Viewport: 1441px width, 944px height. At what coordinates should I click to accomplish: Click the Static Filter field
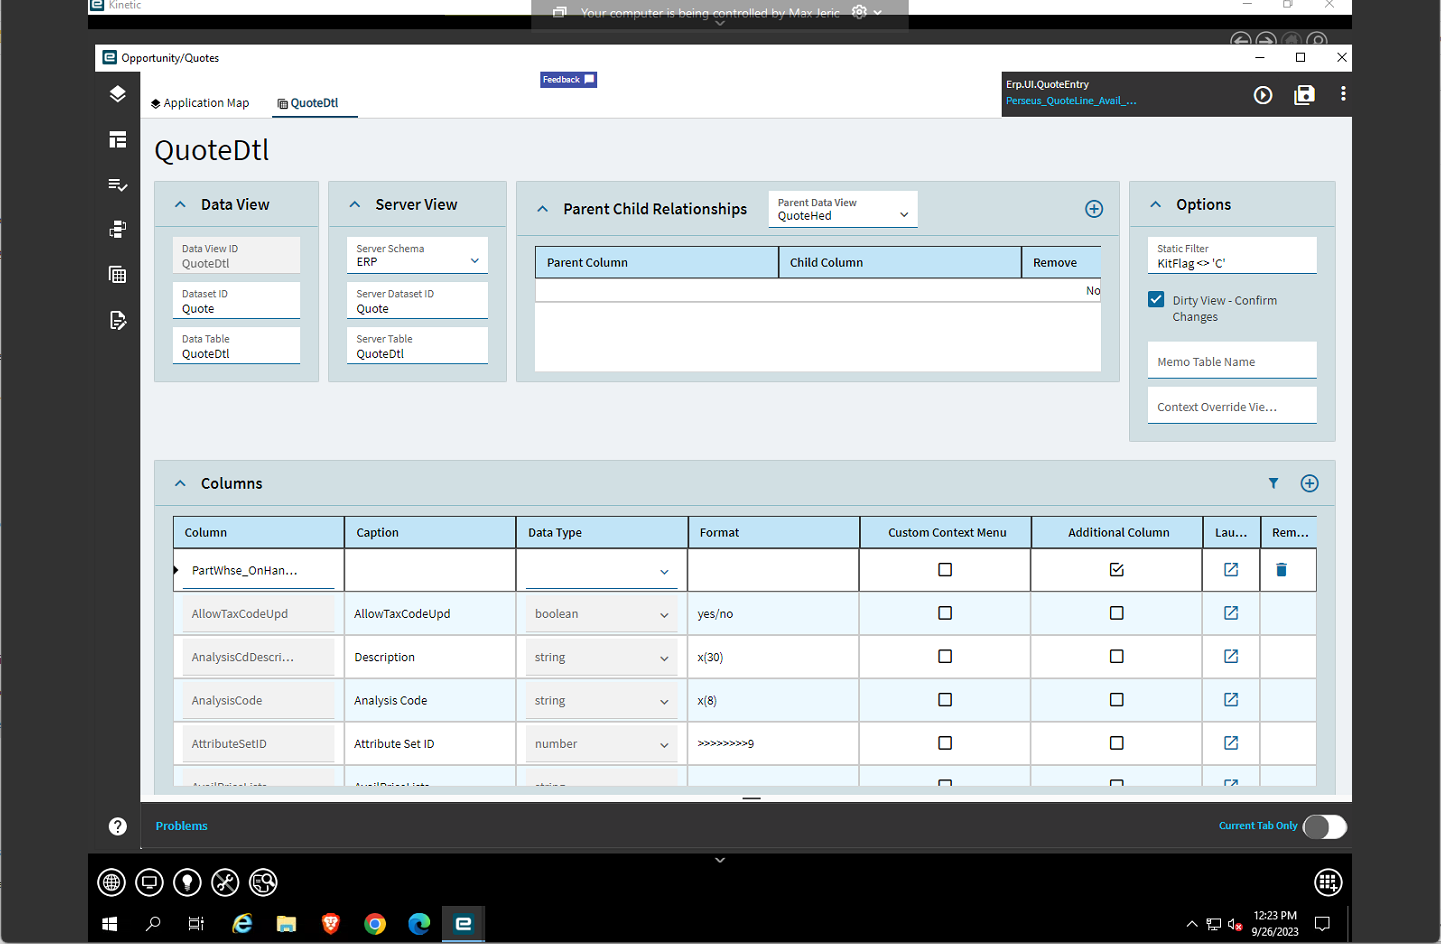click(1232, 255)
